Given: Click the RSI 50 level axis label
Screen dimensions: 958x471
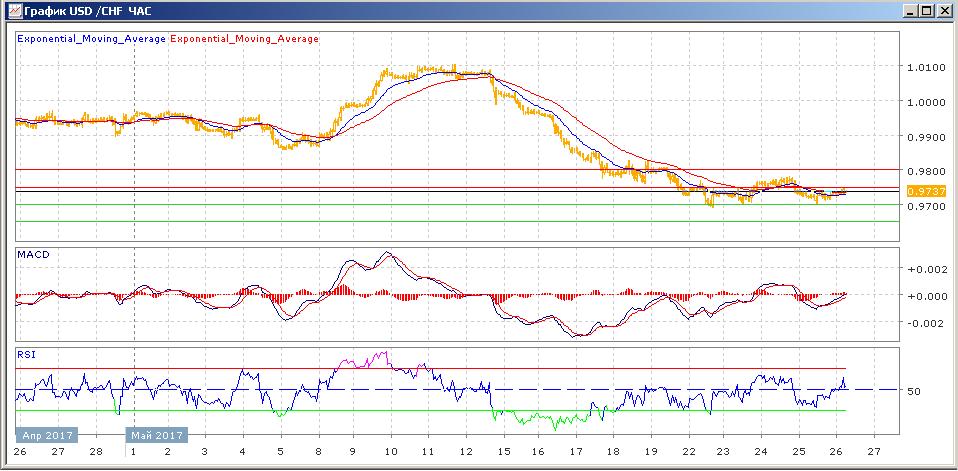Looking at the screenshot, I should point(913,391).
